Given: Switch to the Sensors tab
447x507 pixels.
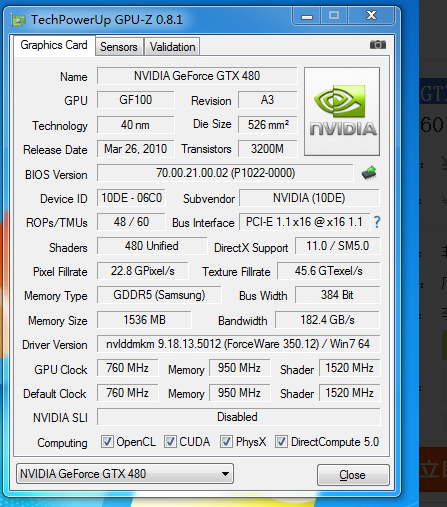Looking at the screenshot, I should point(119,47).
